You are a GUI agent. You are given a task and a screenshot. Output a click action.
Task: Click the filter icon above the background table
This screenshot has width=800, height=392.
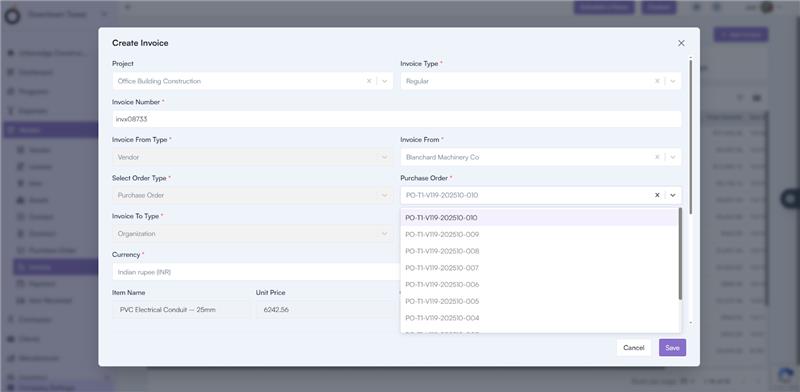click(x=740, y=97)
